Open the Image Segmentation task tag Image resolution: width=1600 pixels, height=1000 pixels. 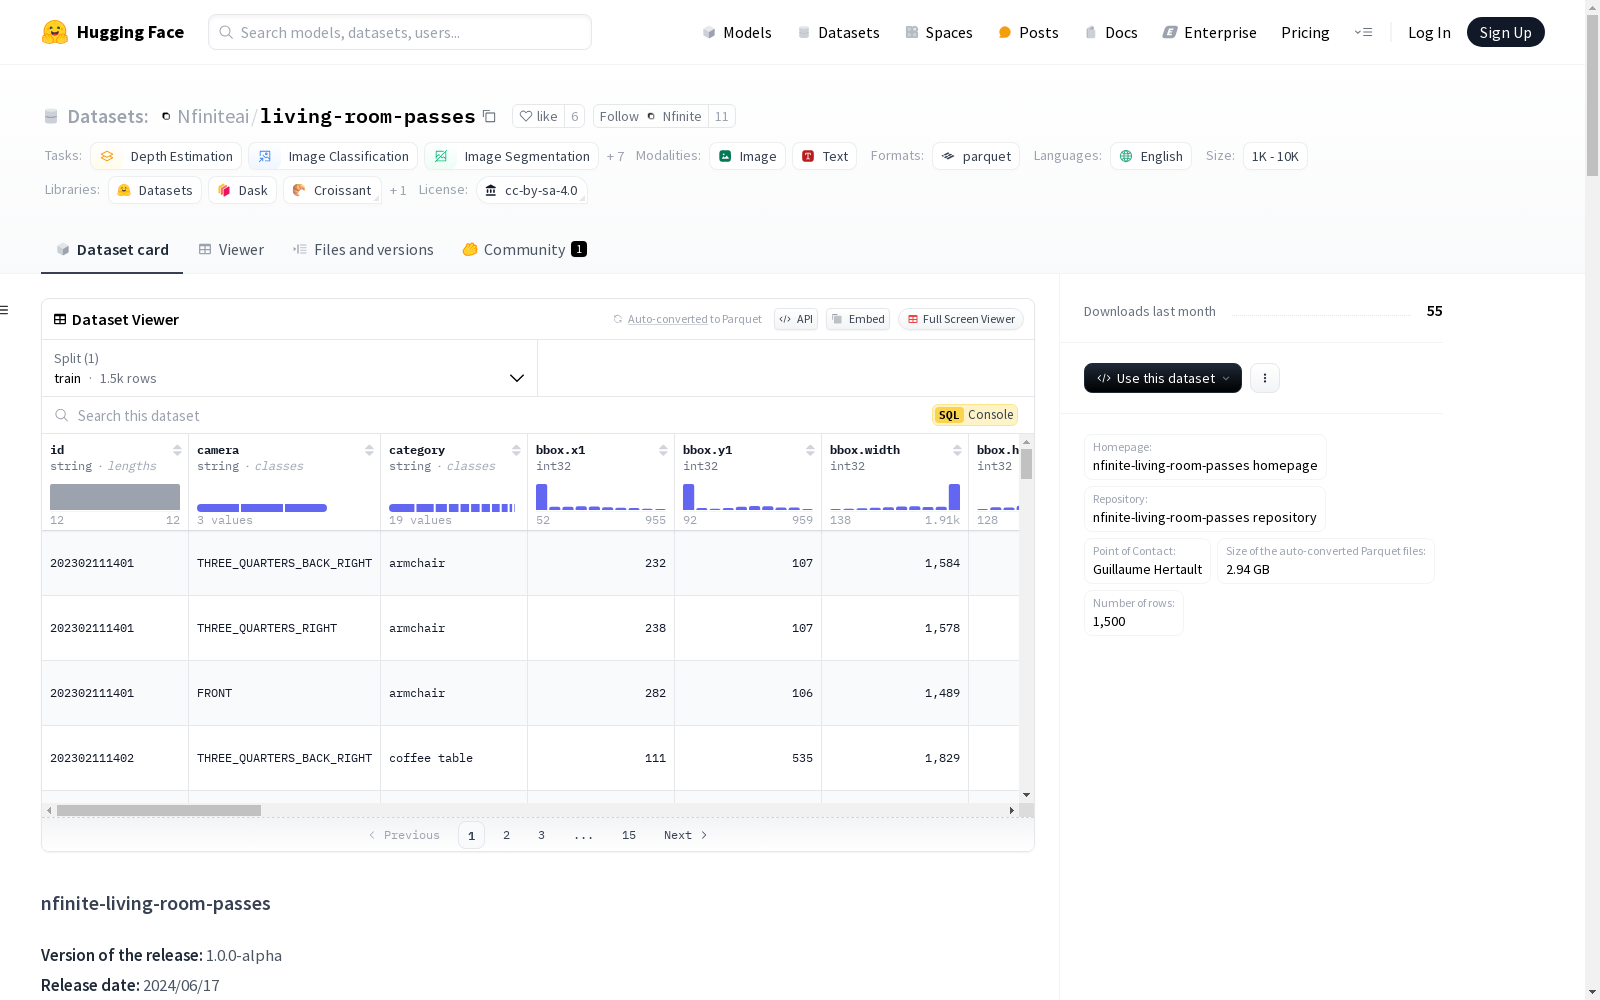click(x=511, y=156)
